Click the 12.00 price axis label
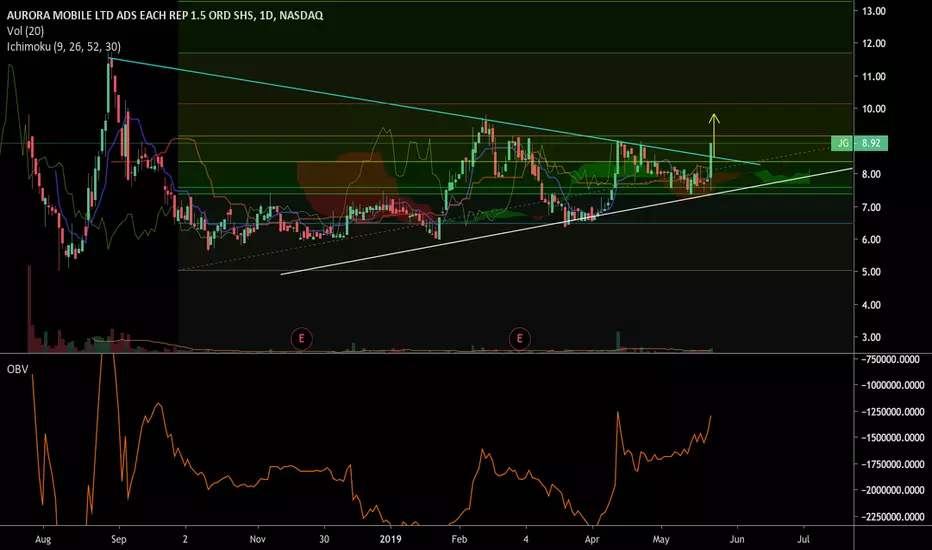The image size is (932, 550). [873, 43]
